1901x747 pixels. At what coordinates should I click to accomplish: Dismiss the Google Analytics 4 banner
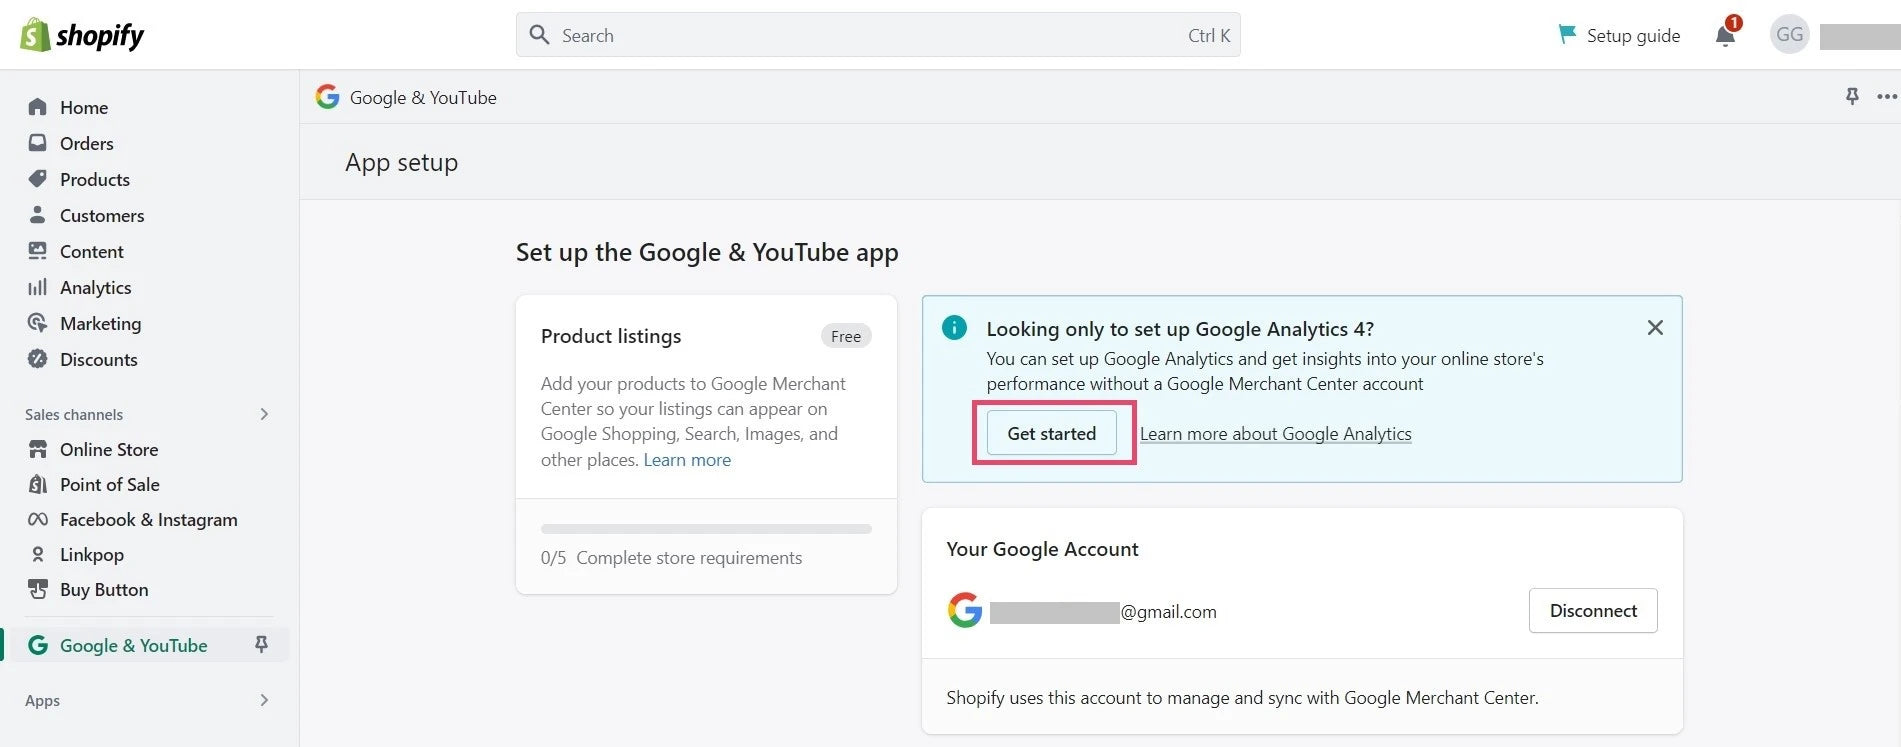pyautogui.click(x=1655, y=327)
